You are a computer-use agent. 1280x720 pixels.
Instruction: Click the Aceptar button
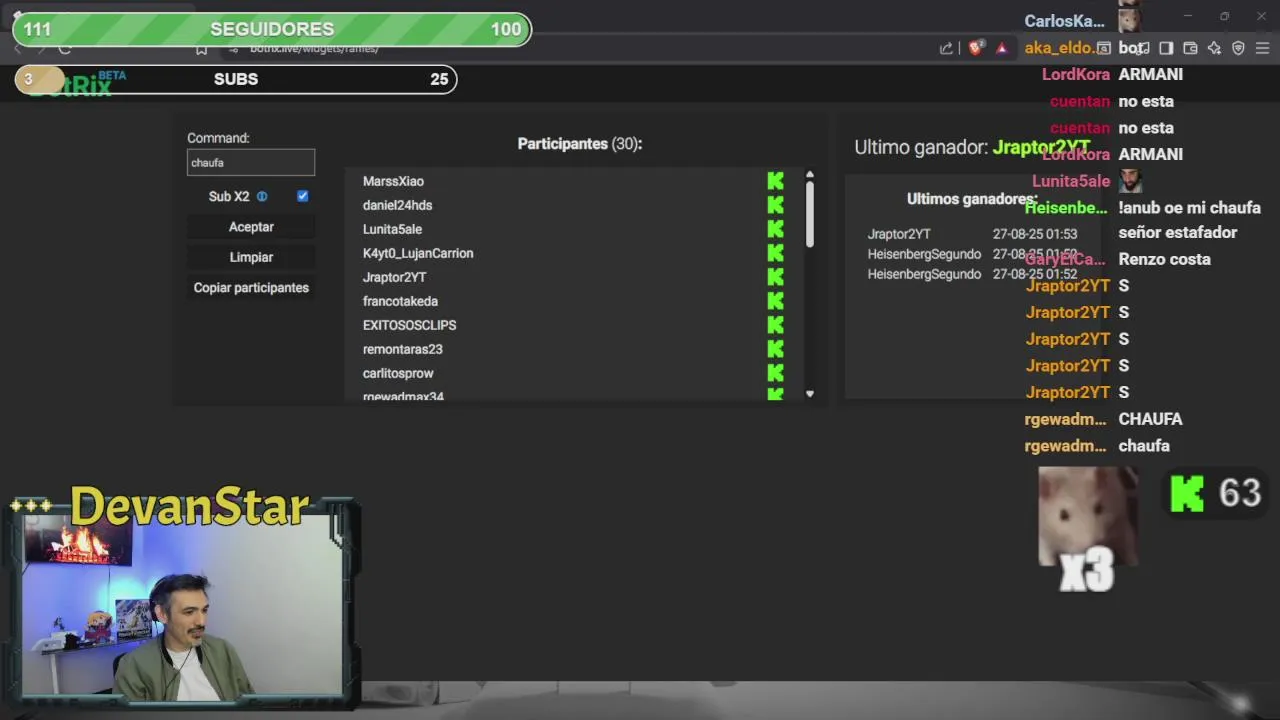click(251, 227)
